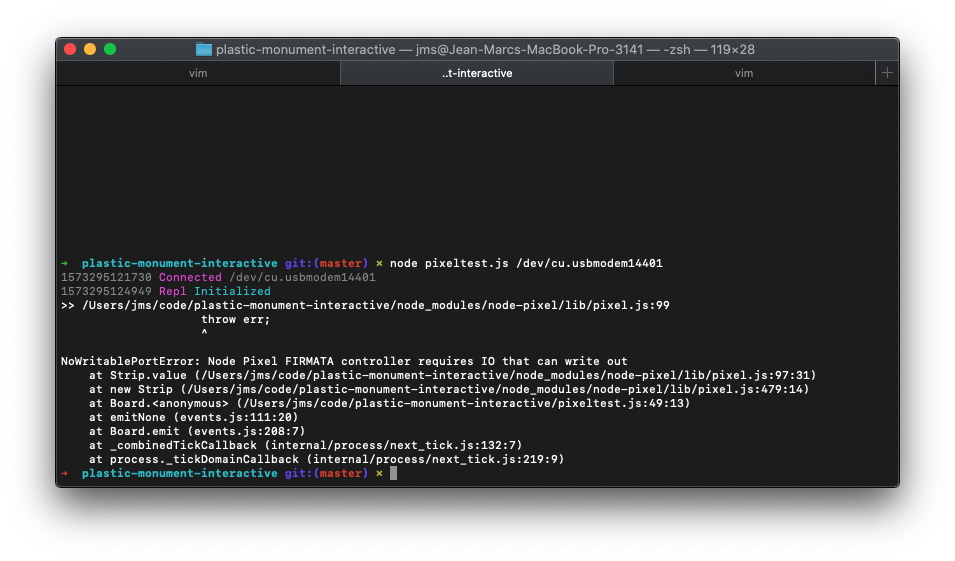Click the cursor block at bottom prompt
This screenshot has height=561, width=955.
click(393, 473)
